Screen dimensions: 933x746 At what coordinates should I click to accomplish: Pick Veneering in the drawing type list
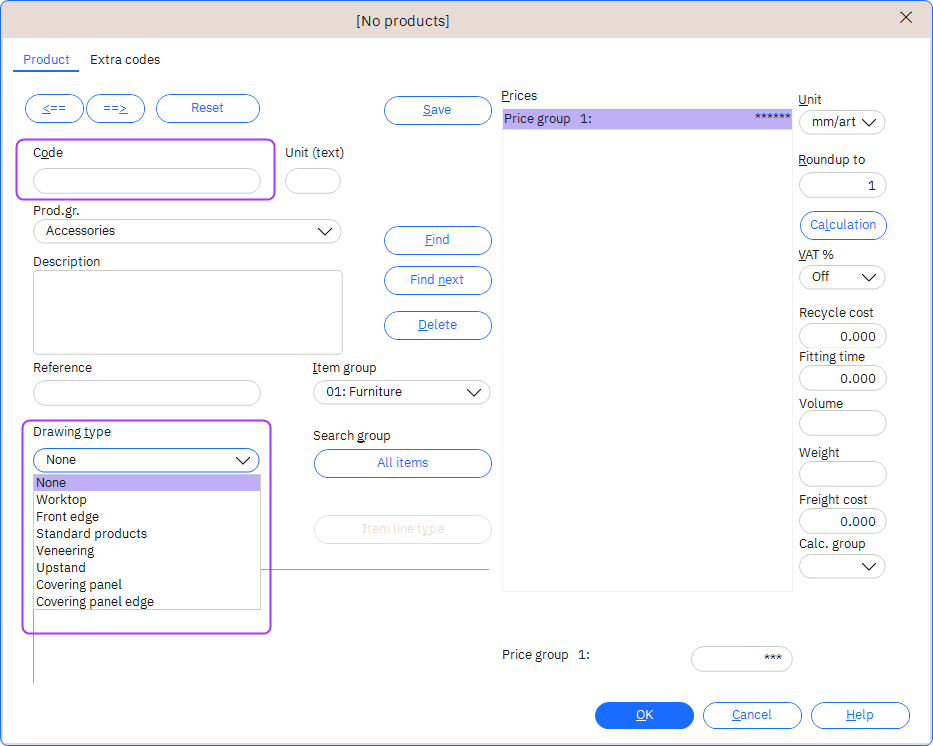click(x=65, y=551)
